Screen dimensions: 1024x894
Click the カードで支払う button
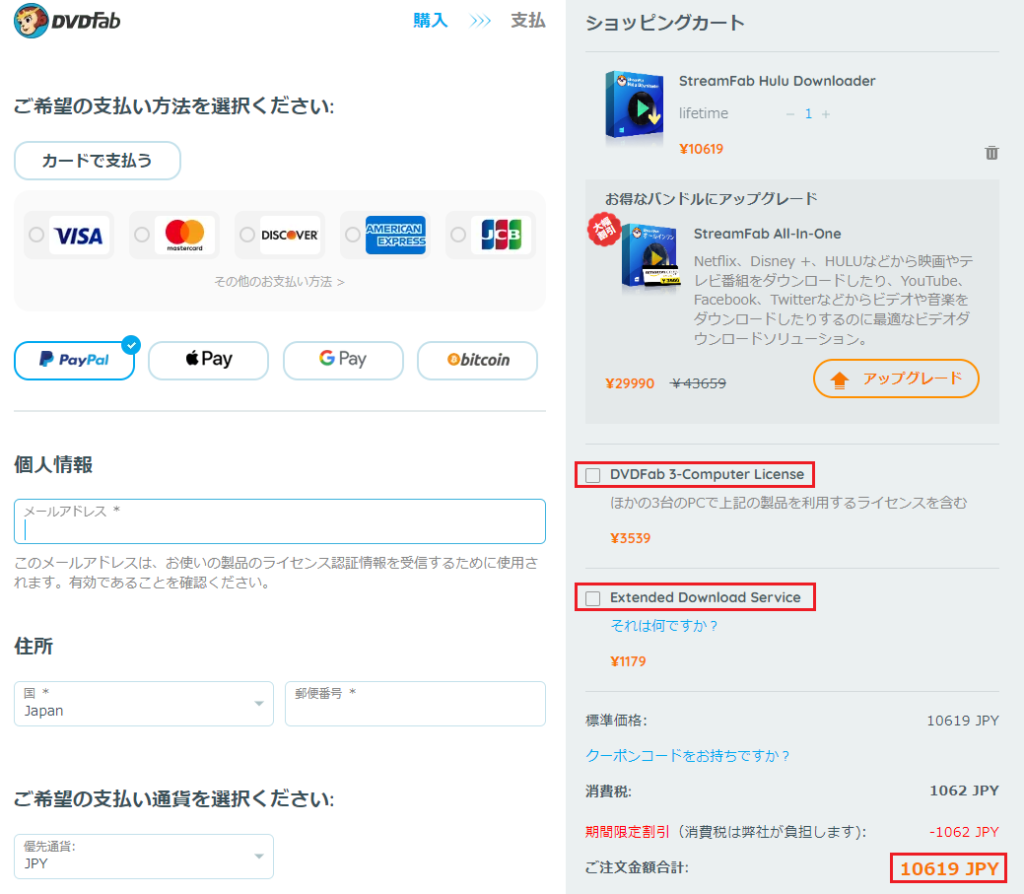(x=97, y=161)
